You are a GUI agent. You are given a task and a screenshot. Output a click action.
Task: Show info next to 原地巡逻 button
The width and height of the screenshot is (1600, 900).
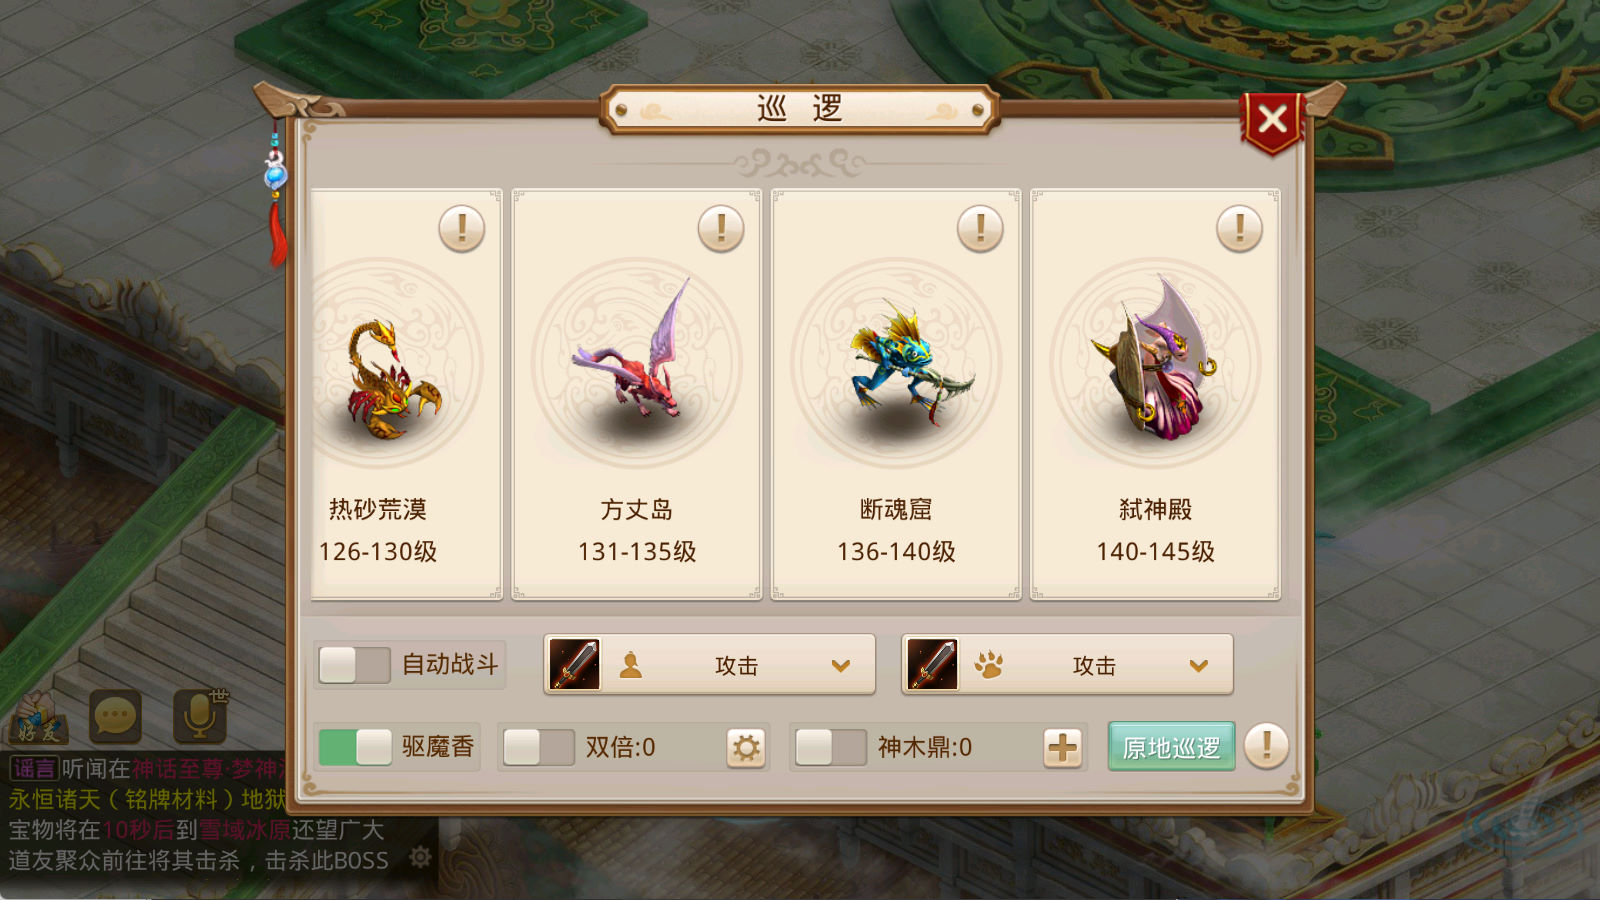(x=1266, y=746)
